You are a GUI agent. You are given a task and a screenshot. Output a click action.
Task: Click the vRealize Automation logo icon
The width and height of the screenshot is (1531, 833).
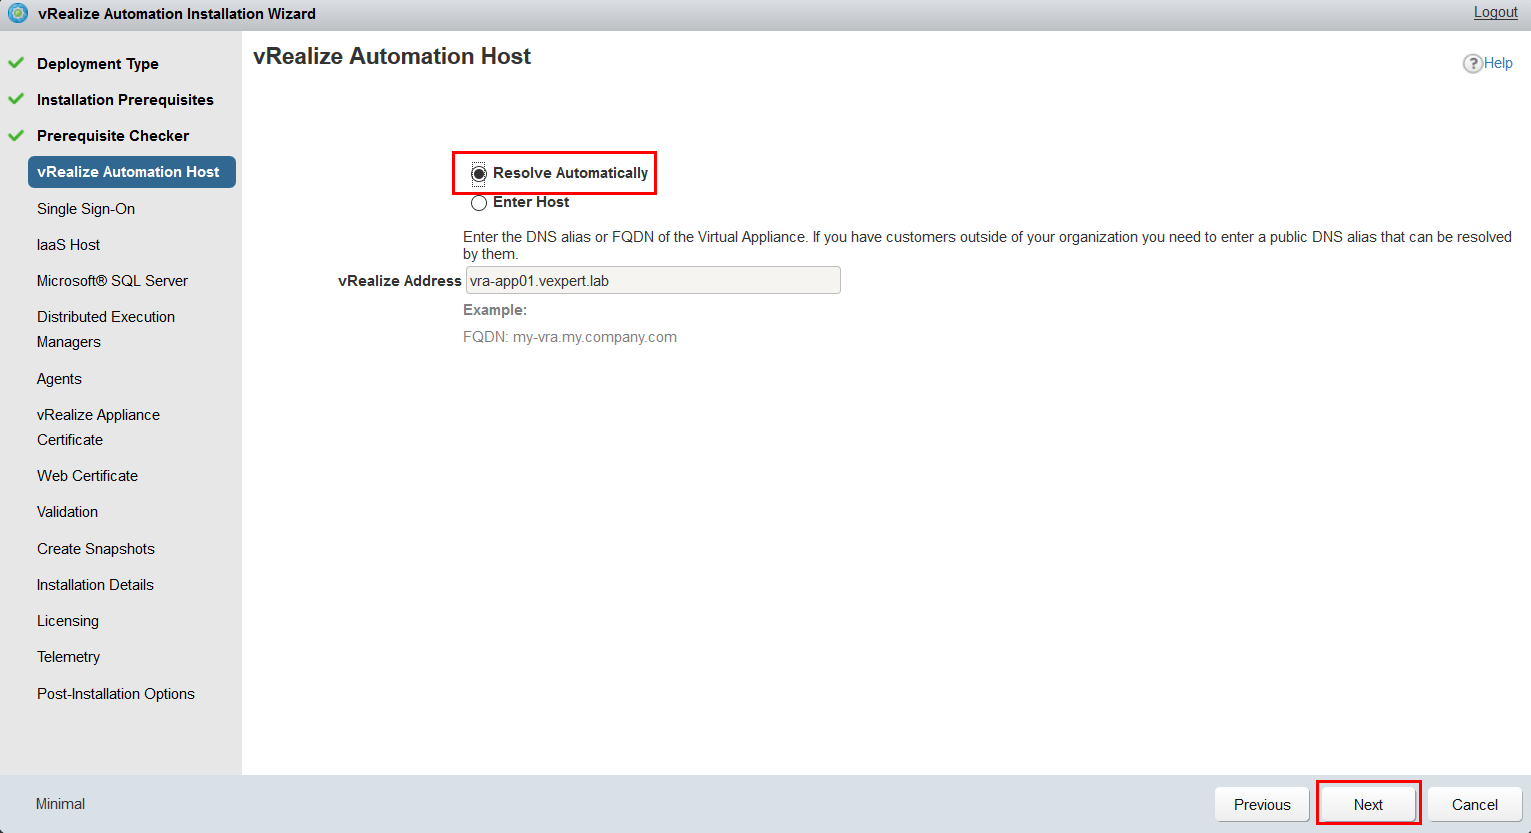pyautogui.click(x=18, y=13)
